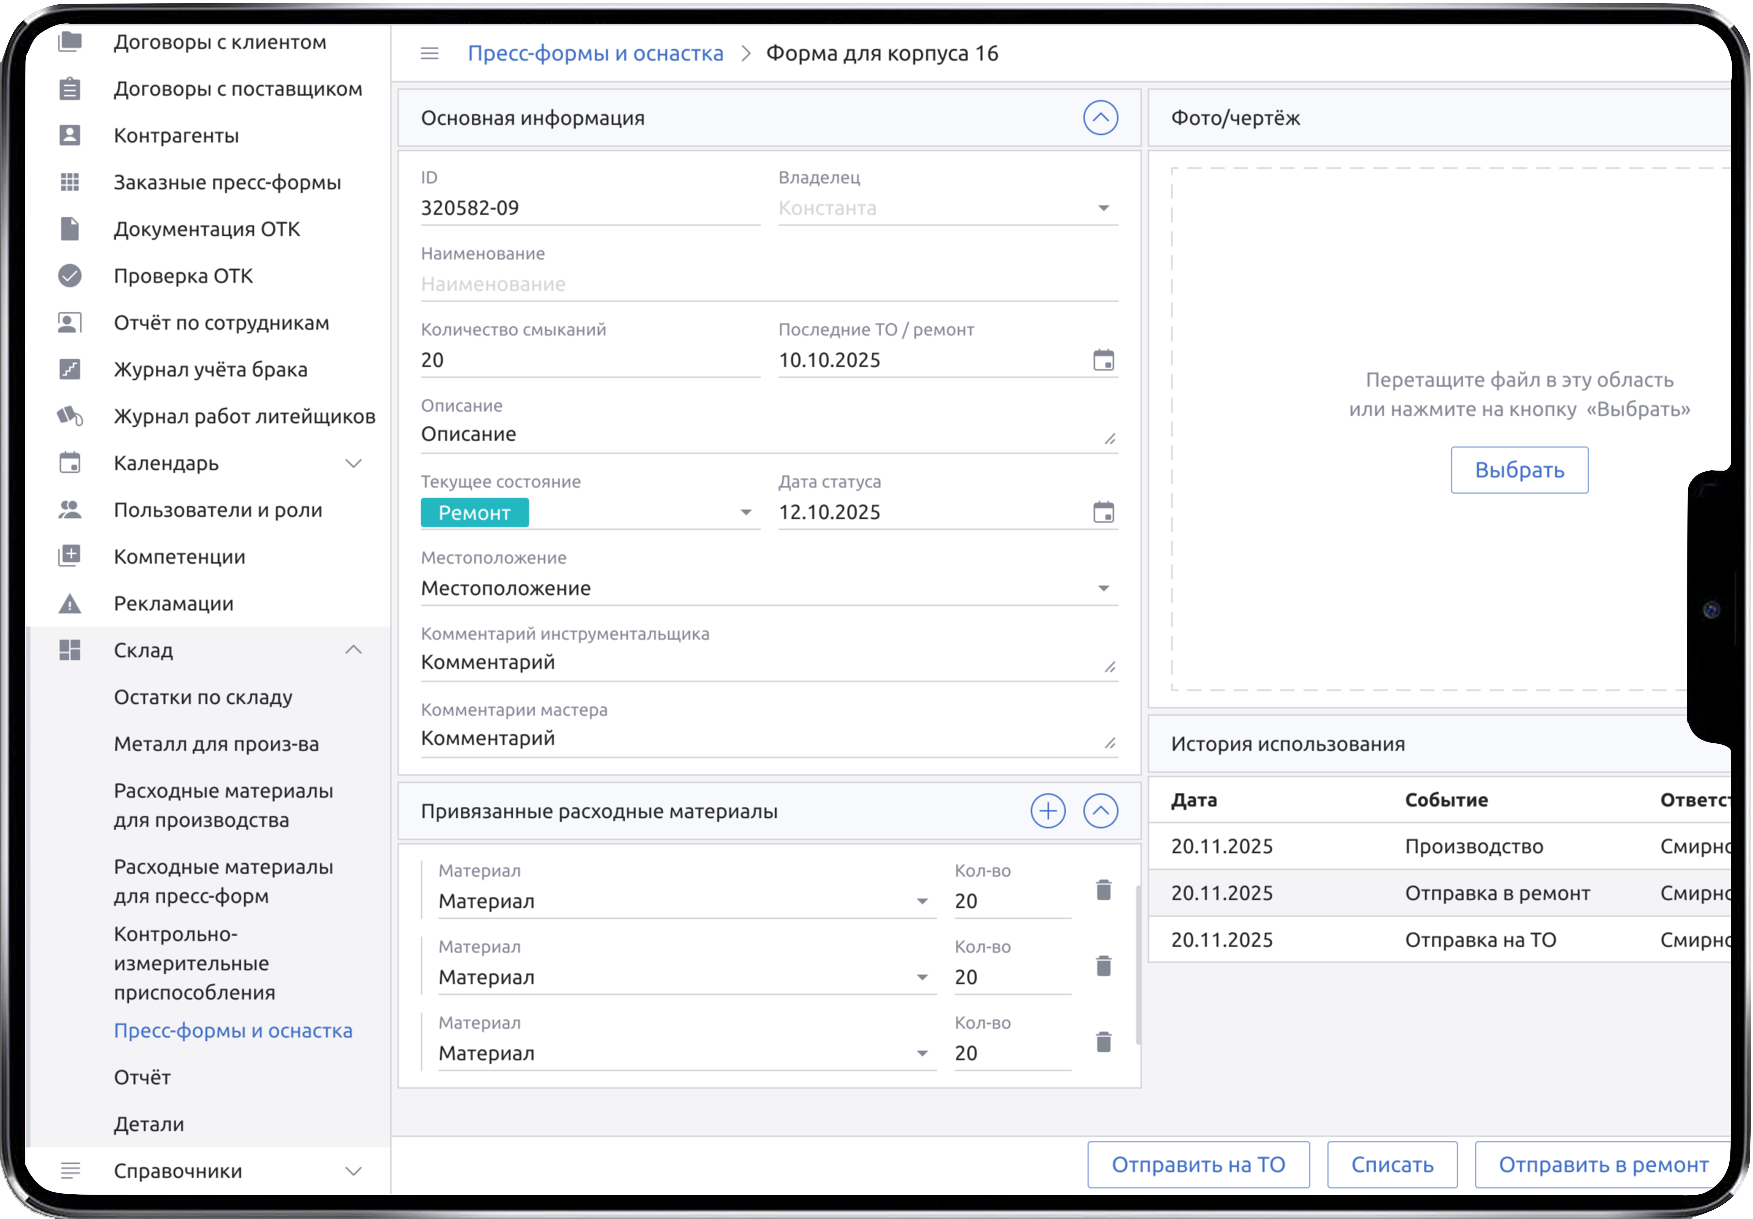
Task: Expand the Календарь sidebar section
Action: point(354,463)
